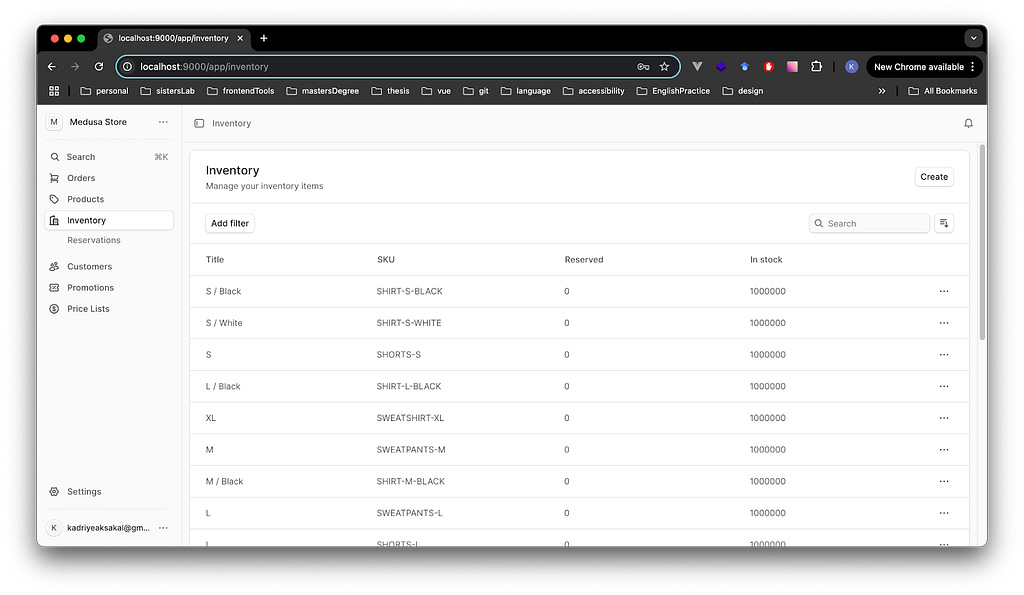This screenshot has width=1024, height=595.
Task: Toggle the sidebar panel icon beside Inventory breadcrumb
Action: point(199,123)
